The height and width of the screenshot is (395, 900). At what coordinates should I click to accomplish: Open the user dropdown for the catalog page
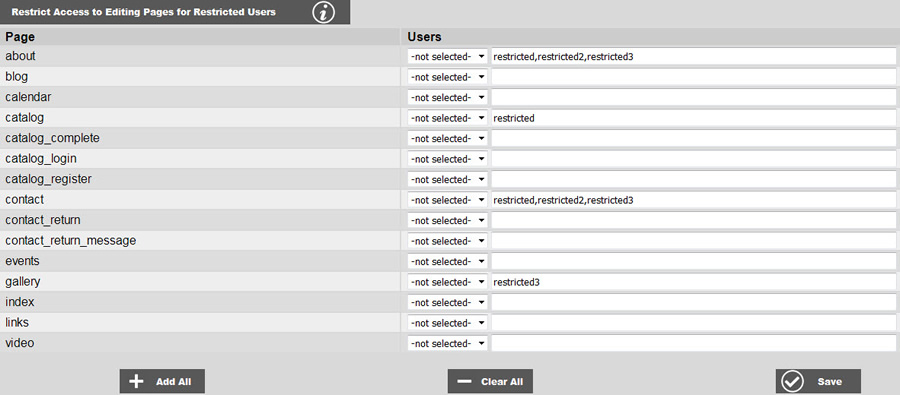448,118
